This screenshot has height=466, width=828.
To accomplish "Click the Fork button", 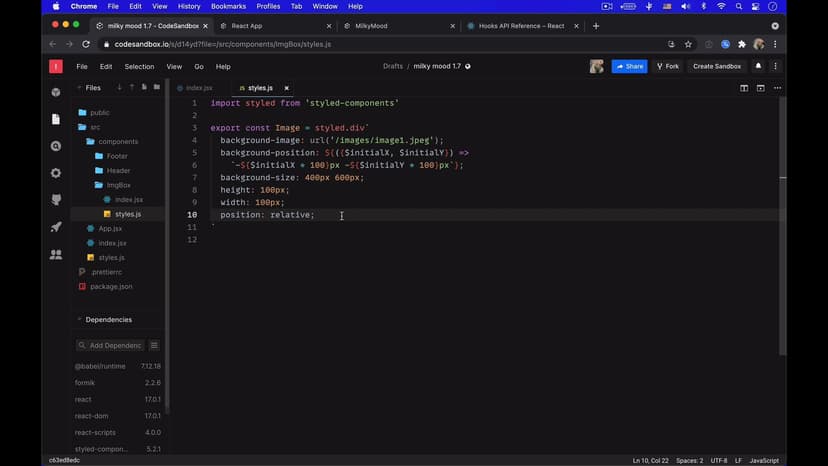I will [x=667, y=66].
